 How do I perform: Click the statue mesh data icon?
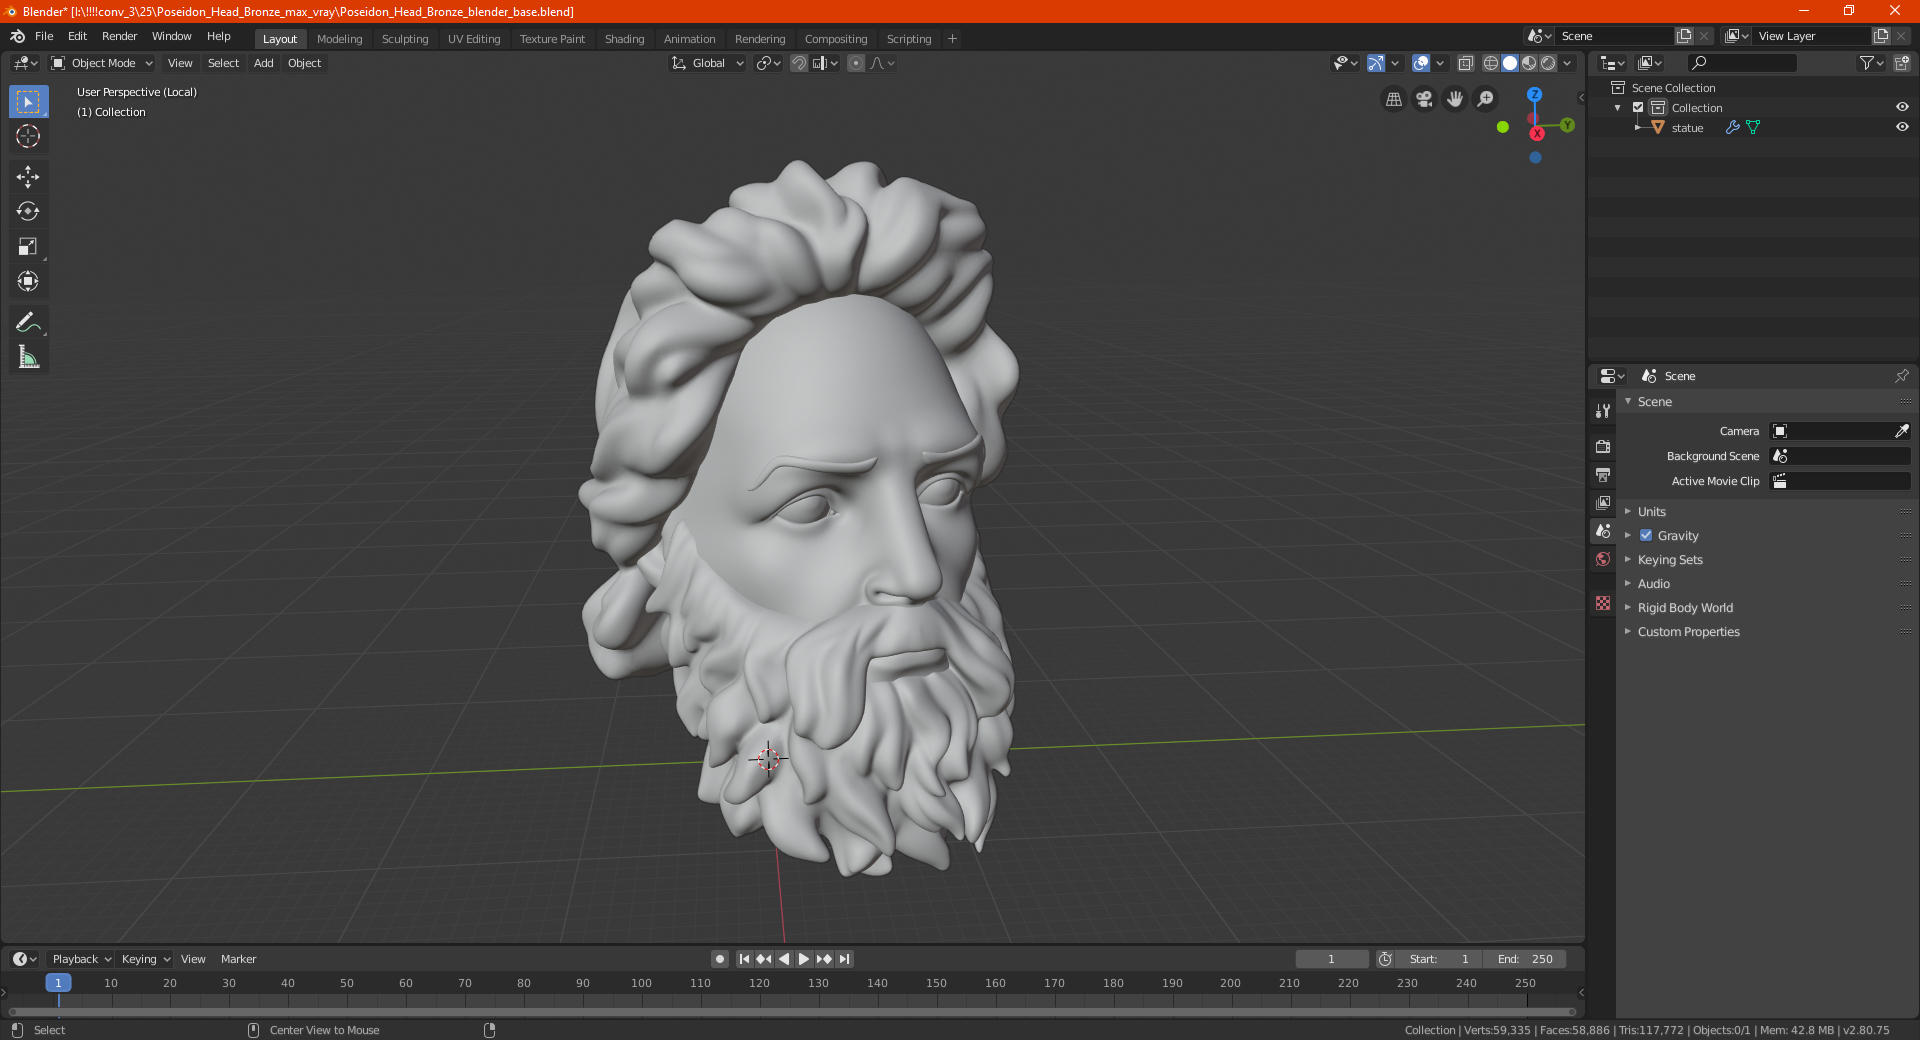tap(1753, 128)
